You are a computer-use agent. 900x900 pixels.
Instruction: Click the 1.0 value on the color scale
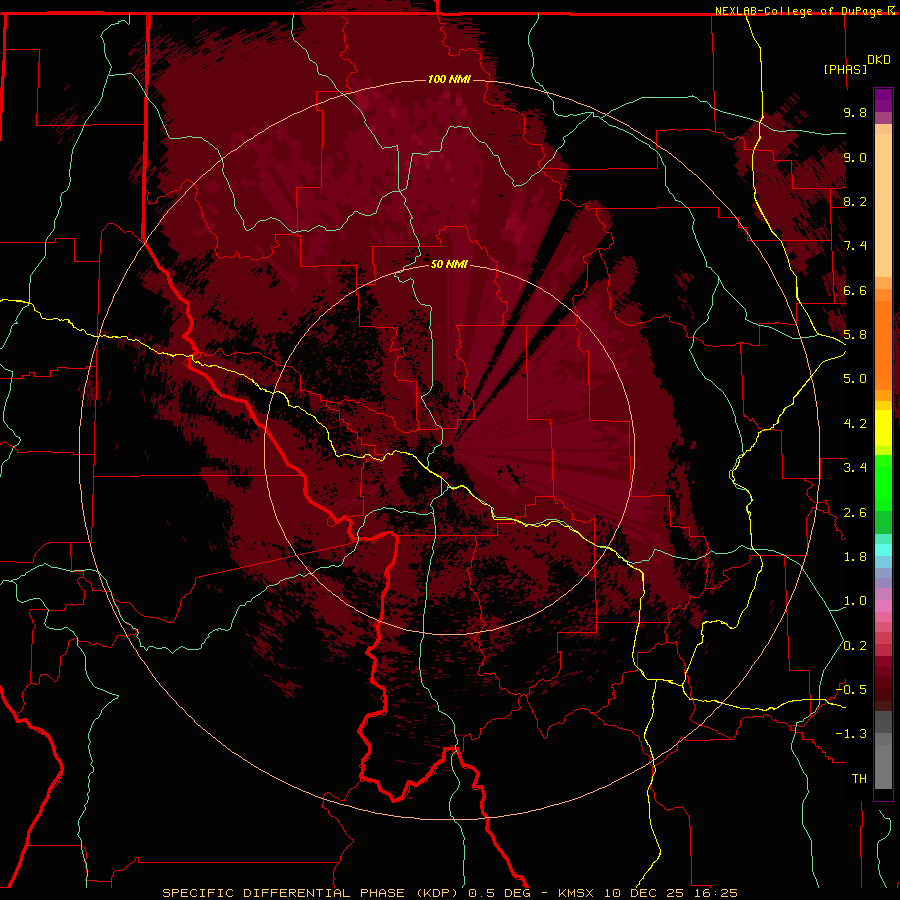tap(855, 601)
